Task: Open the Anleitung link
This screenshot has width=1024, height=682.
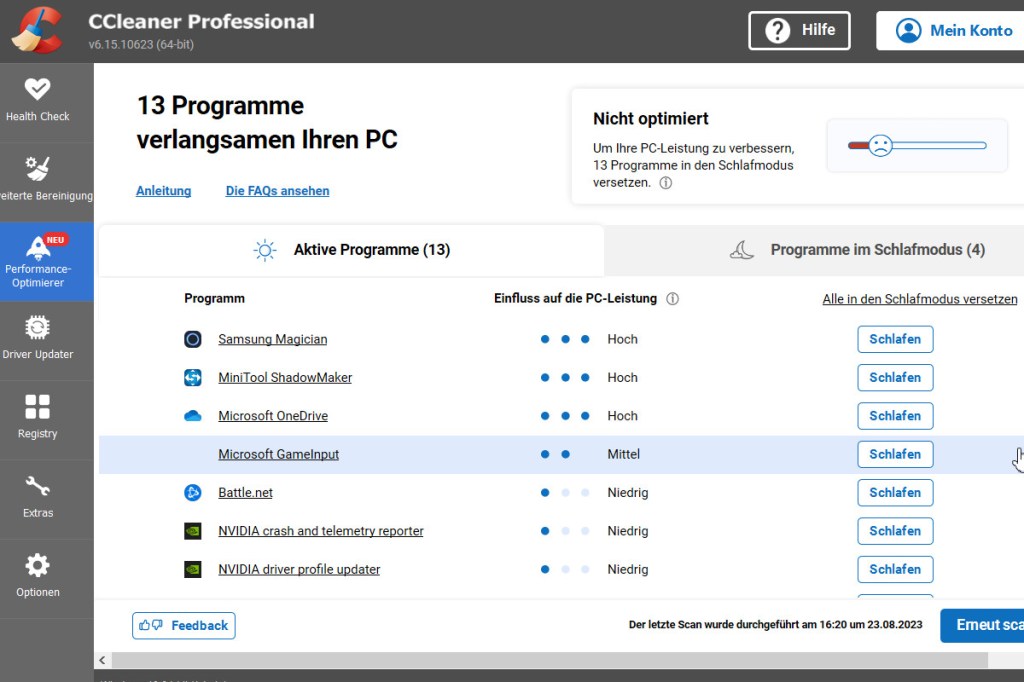Action: 163,191
